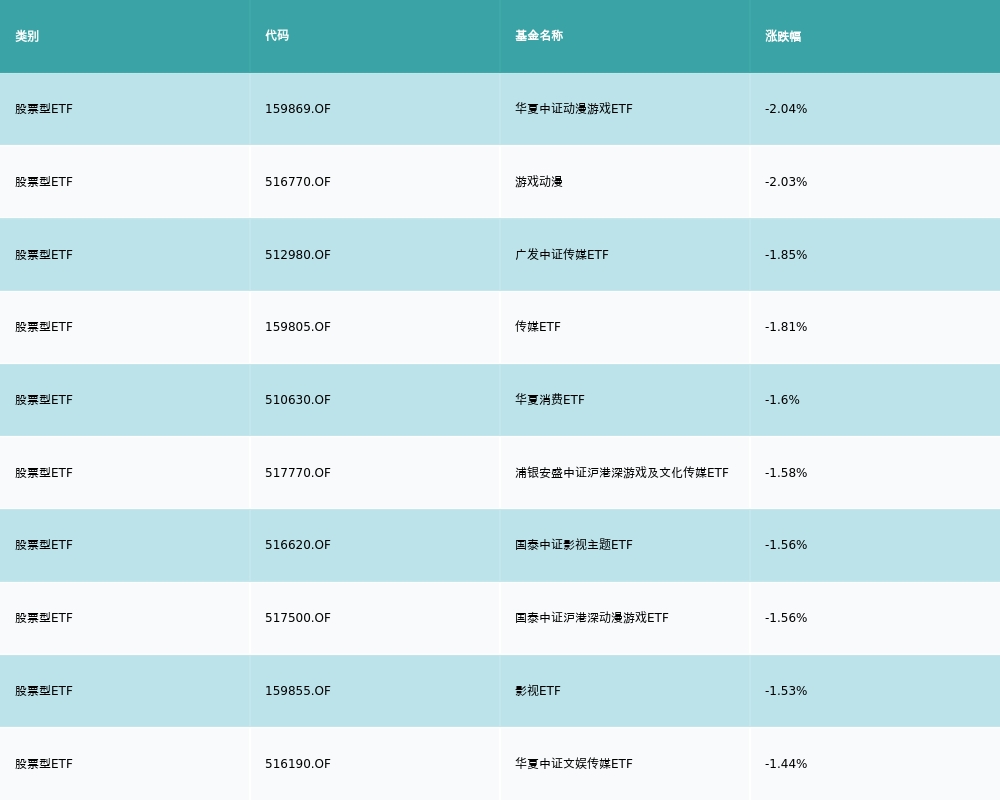Click the -2.03% change value

(x=786, y=182)
